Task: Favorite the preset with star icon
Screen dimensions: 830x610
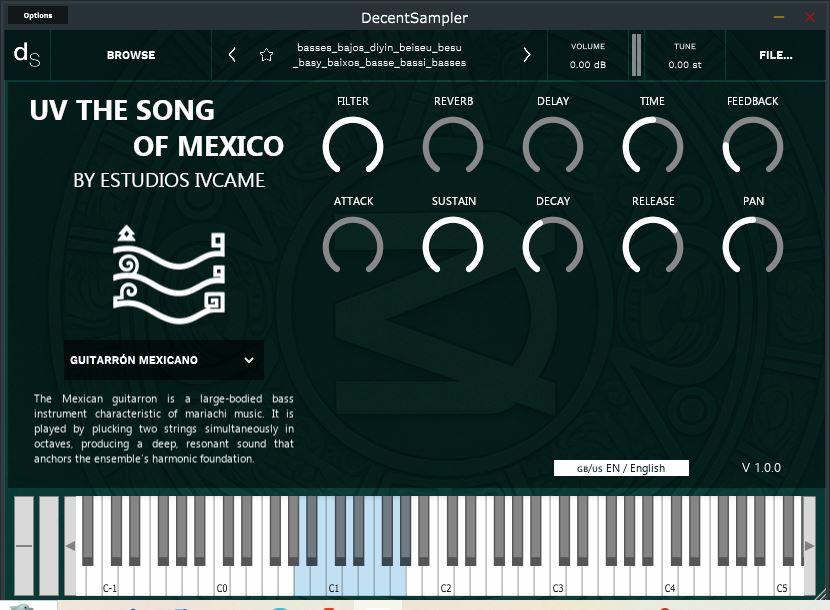Action: [x=266, y=55]
